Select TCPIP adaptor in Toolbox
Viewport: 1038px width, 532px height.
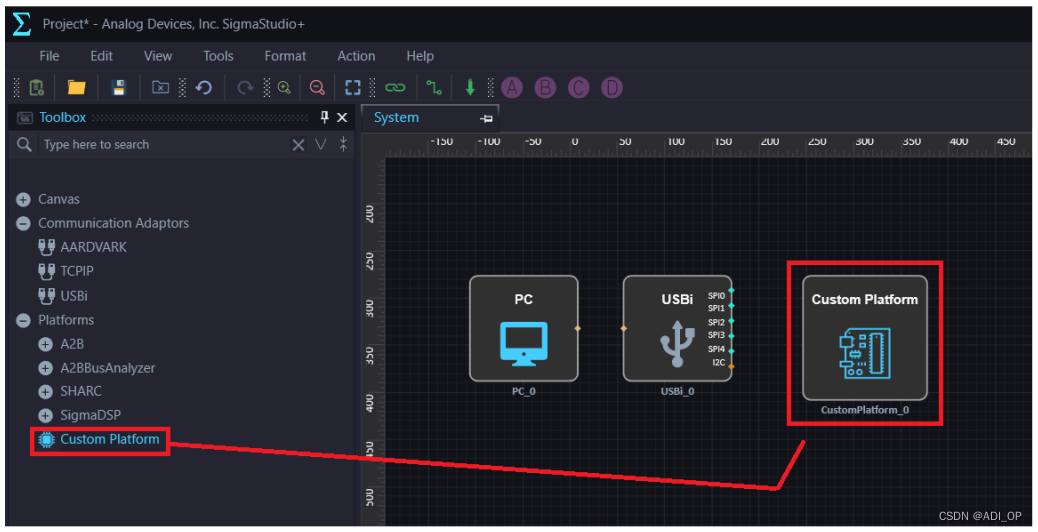(66, 271)
